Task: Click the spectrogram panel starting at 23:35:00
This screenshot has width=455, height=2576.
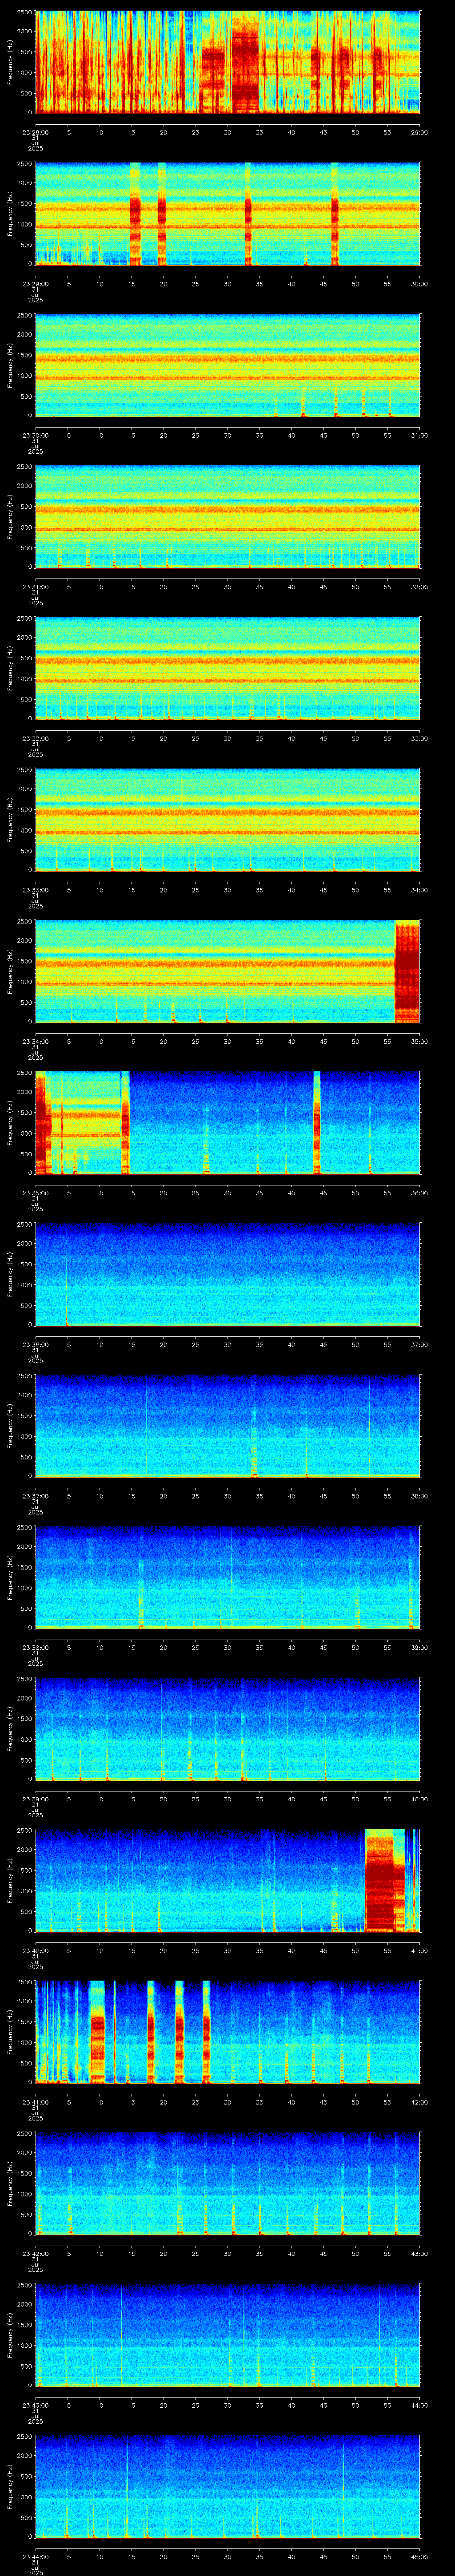Action: pyautogui.click(x=228, y=1123)
